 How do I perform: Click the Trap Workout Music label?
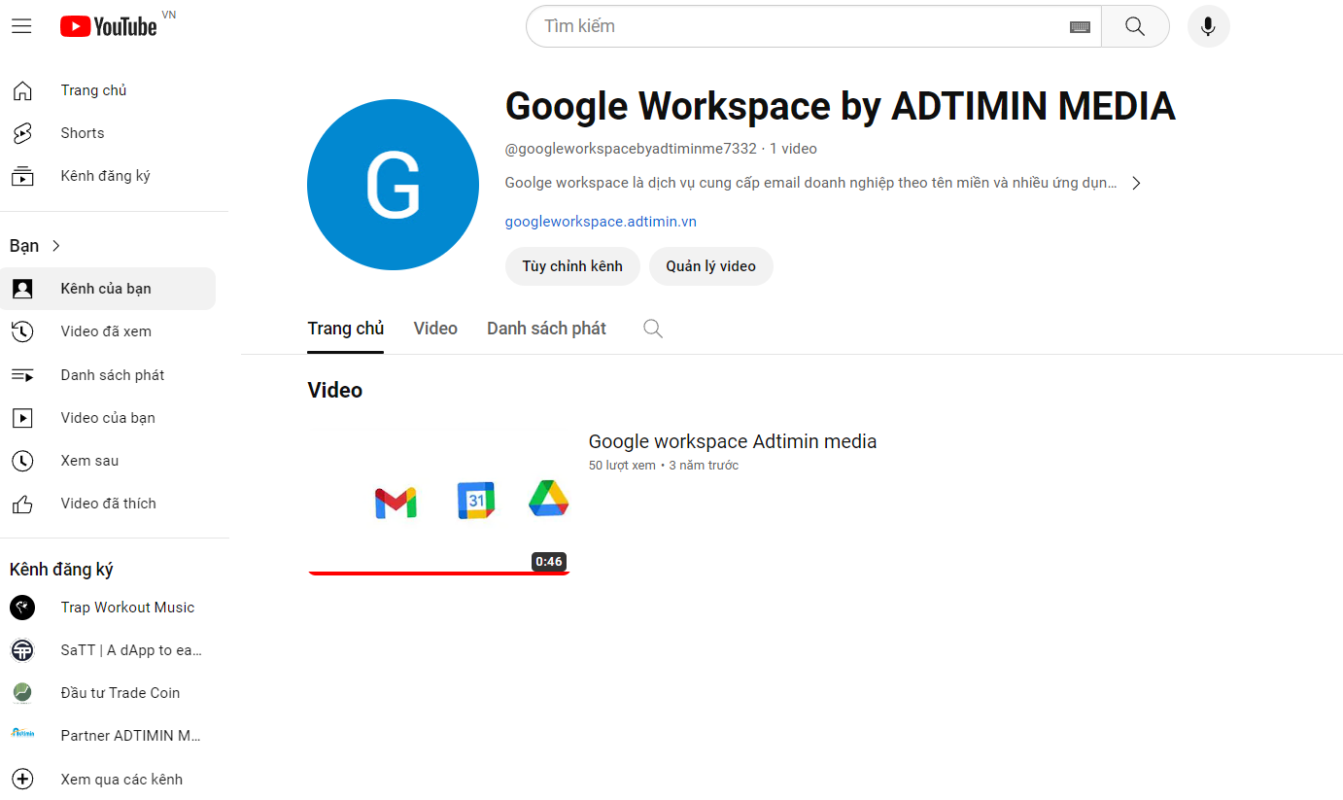128,607
